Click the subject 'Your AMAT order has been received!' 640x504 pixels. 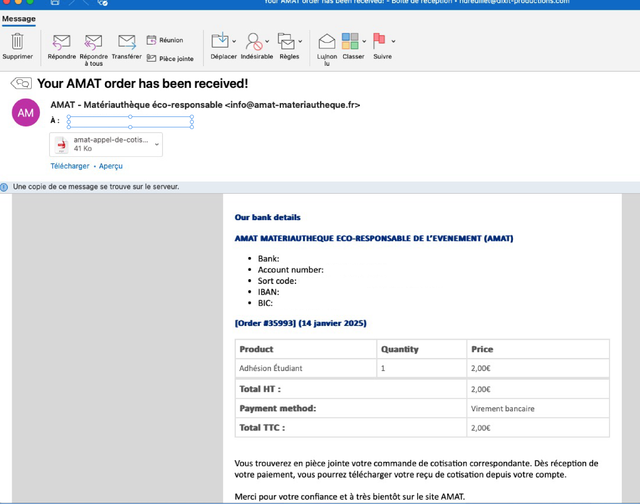click(142, 83)
